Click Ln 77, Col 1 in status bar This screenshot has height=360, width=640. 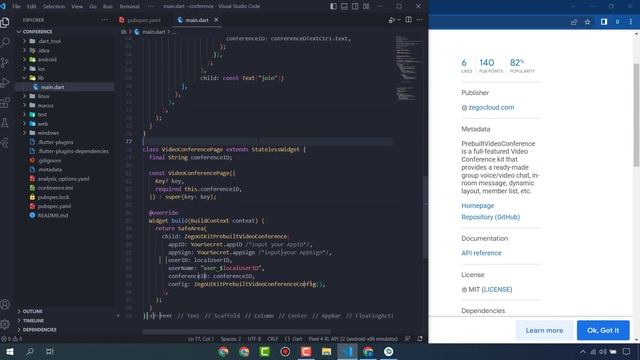[201, 339]
